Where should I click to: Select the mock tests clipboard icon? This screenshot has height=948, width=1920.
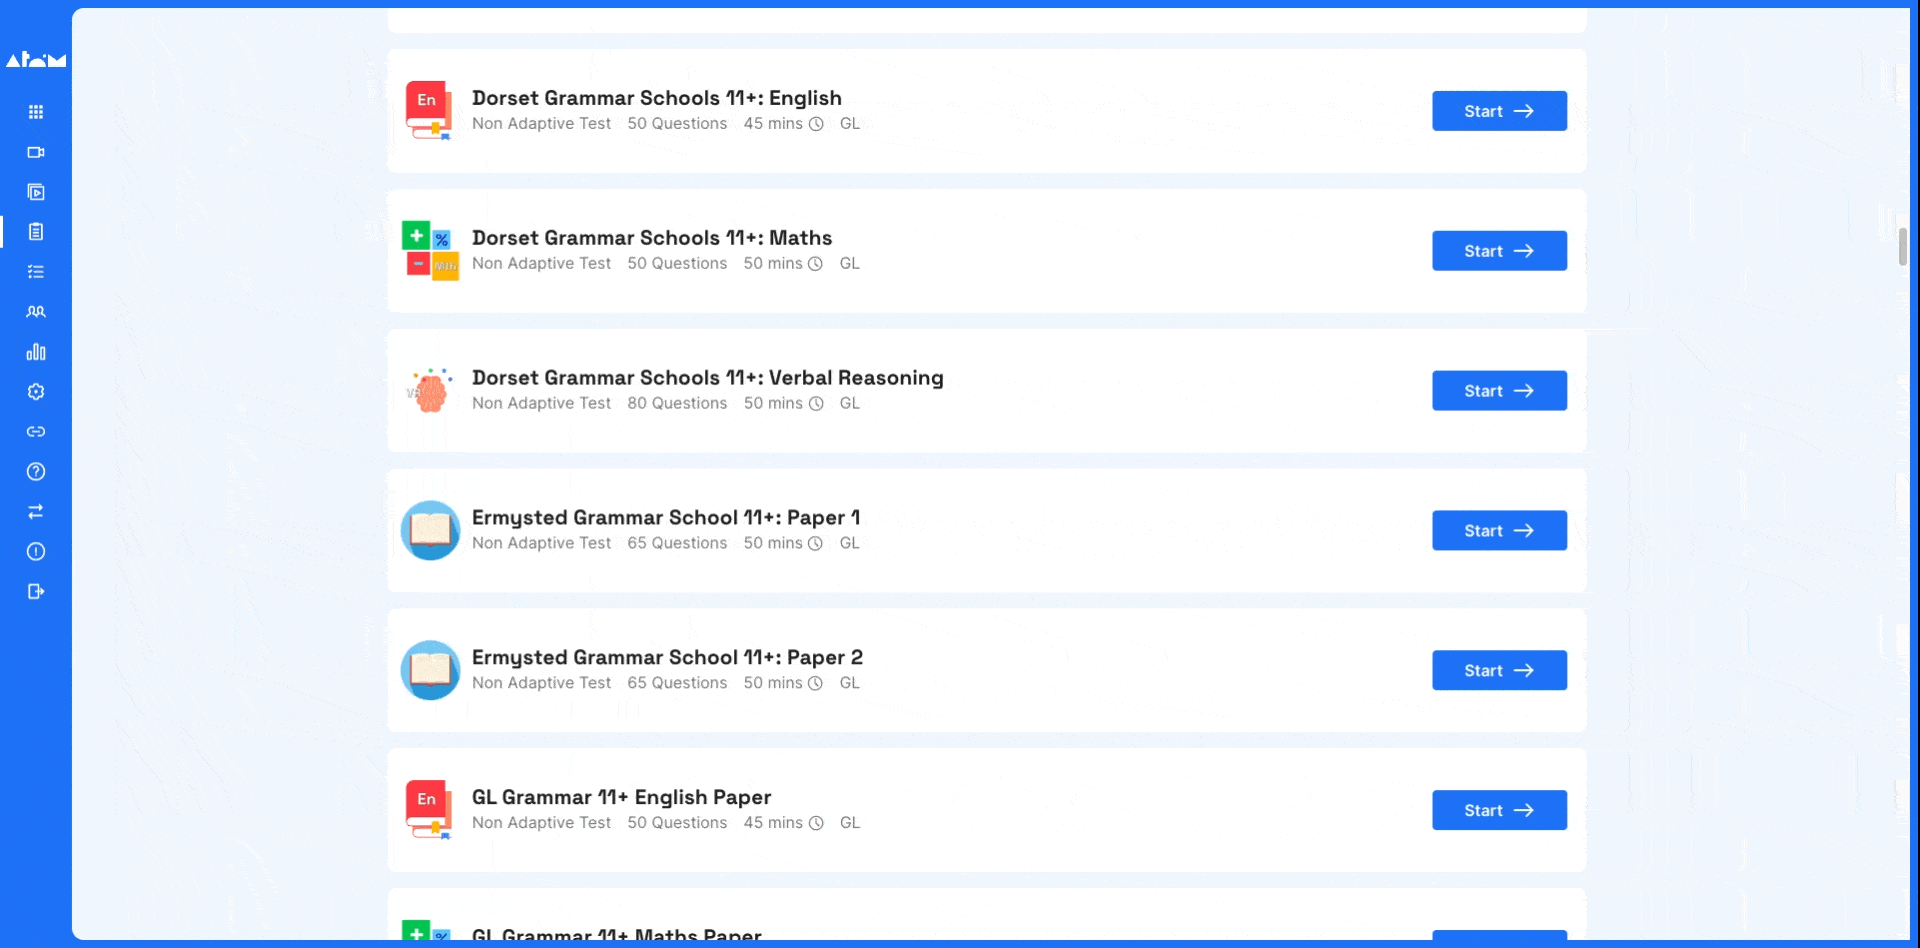click(x=36, y=232)
